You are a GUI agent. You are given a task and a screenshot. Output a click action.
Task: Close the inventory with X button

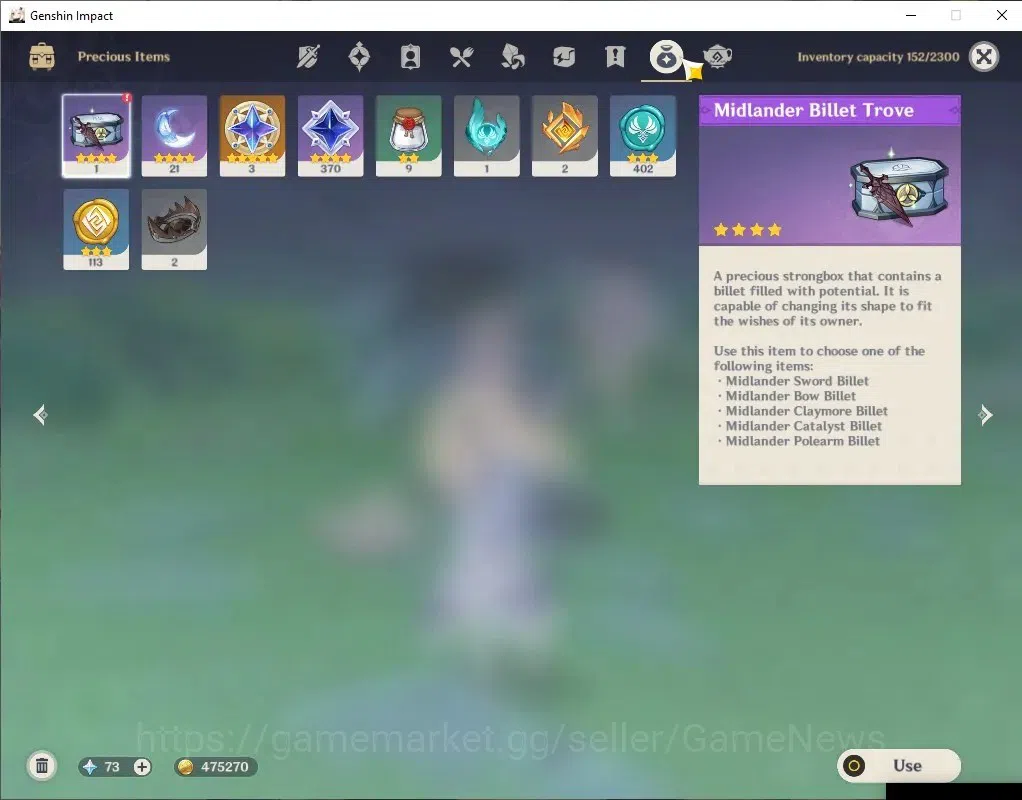pyautogui.click(x=984, y=57)
